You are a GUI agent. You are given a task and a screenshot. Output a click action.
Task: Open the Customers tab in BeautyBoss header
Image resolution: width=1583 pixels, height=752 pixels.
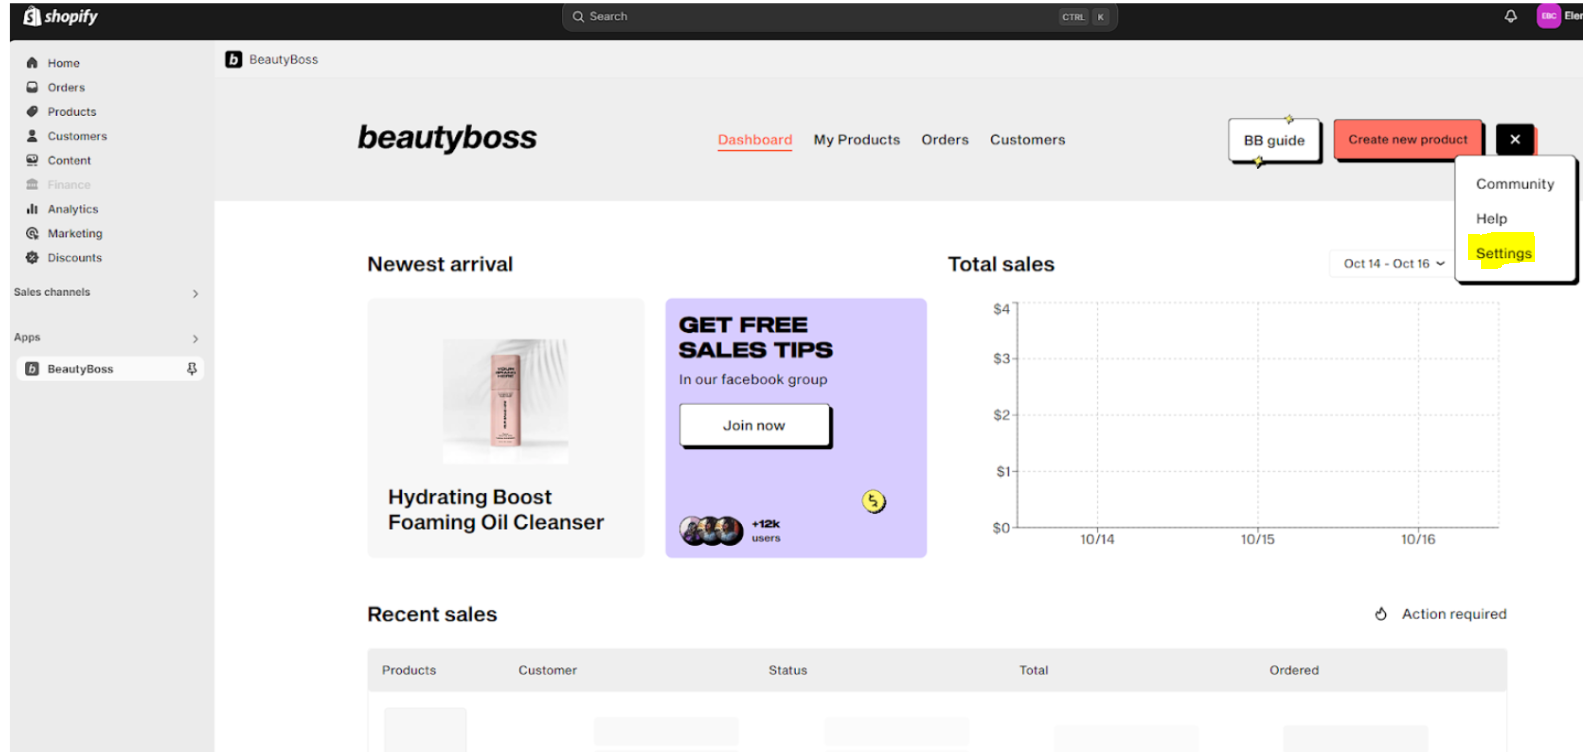(1028, 140)
